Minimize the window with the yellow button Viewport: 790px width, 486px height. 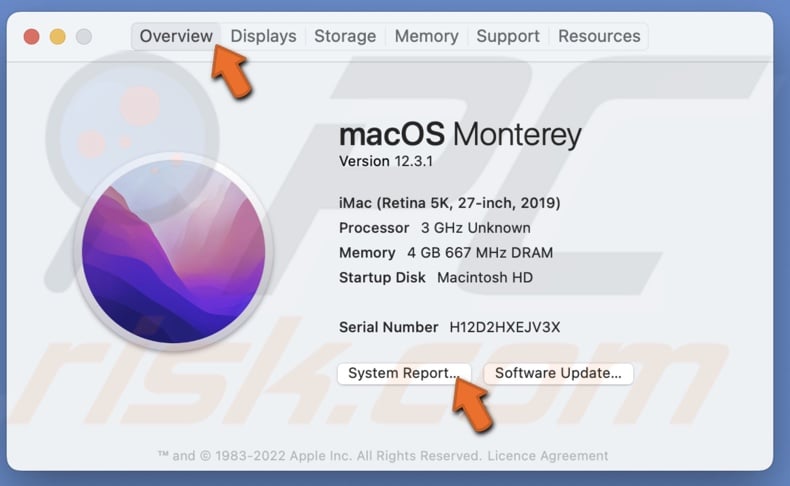click(58, 37)
